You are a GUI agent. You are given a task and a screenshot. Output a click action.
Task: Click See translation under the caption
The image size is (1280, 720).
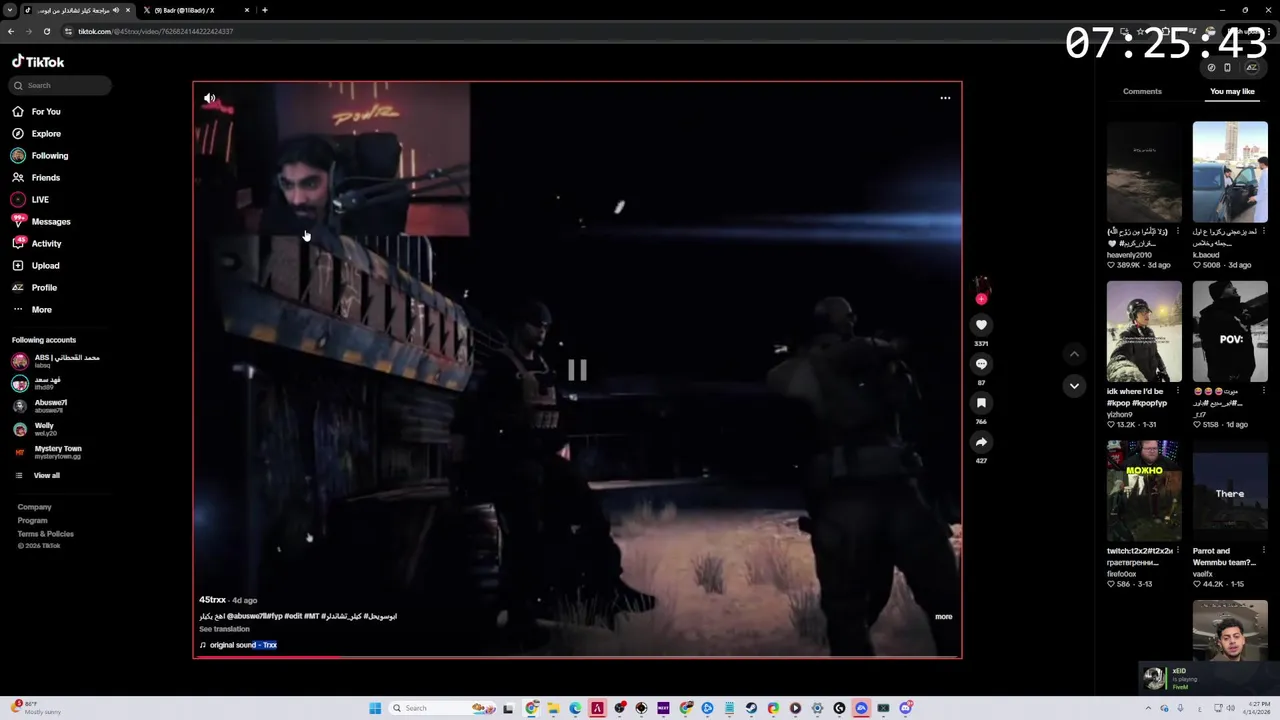pyautogui.click(x=224, y=629)
